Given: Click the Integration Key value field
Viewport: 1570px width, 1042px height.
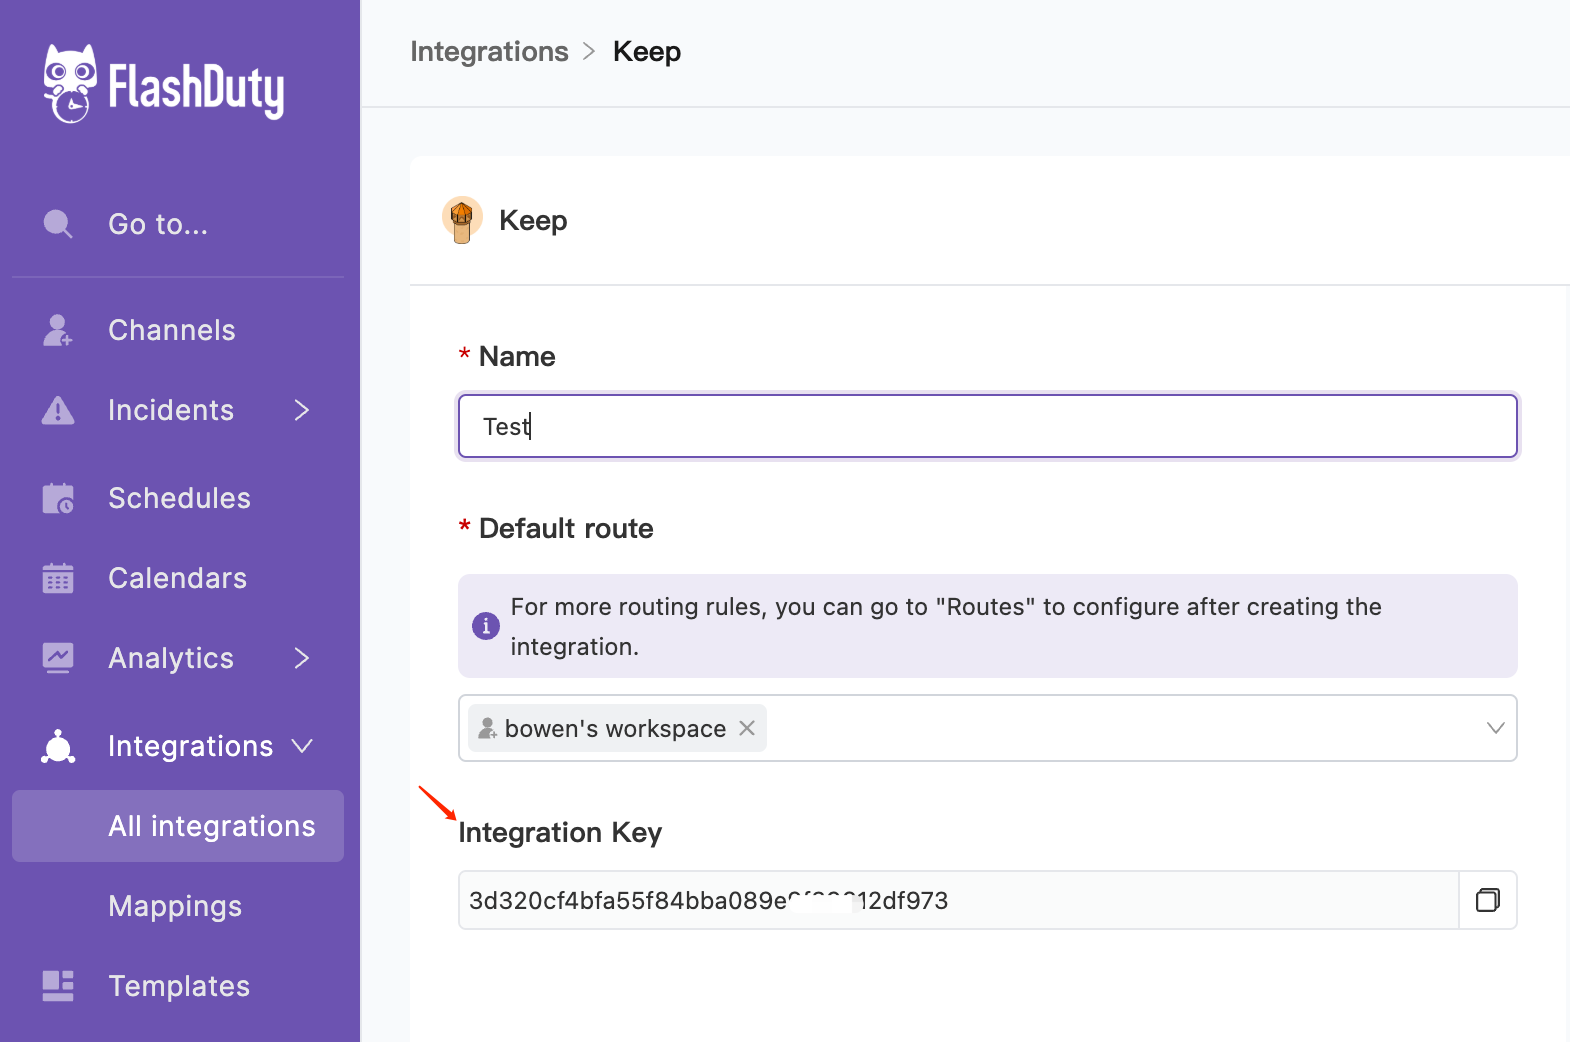Looking at the screenshot, I should pyautogui.click(x=958, y=900).
